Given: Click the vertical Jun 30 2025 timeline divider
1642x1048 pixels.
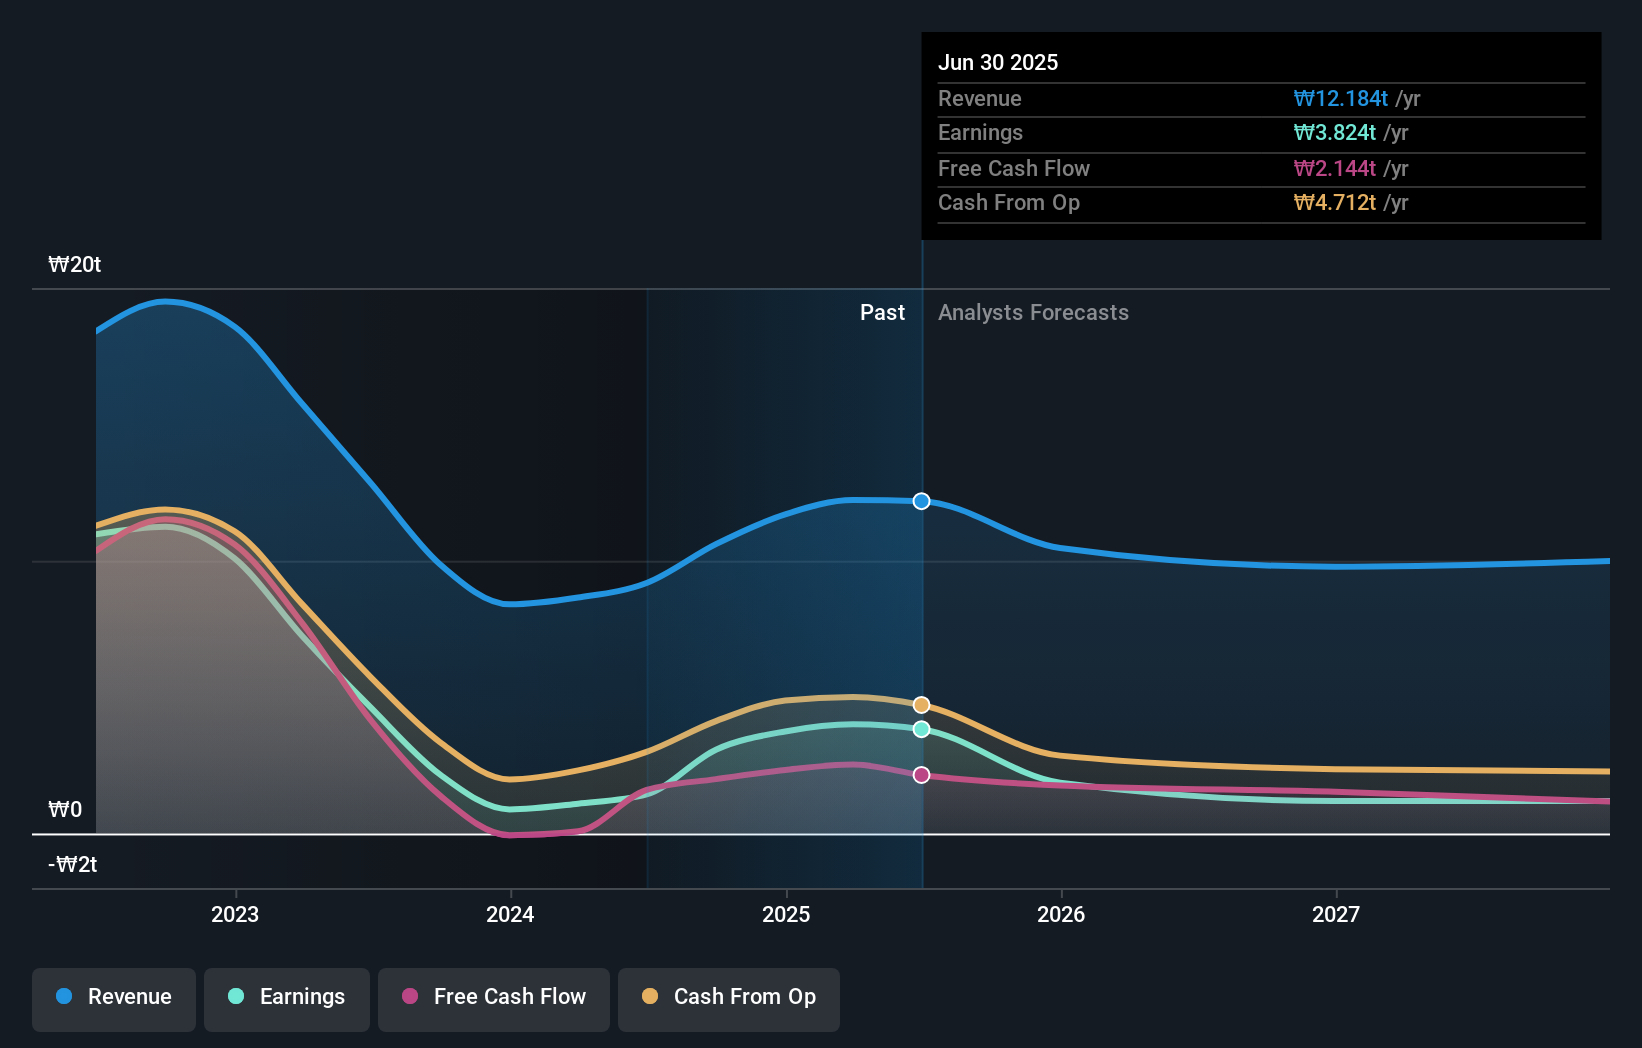Looking at the screenshot, I should [x=921, y=600].
